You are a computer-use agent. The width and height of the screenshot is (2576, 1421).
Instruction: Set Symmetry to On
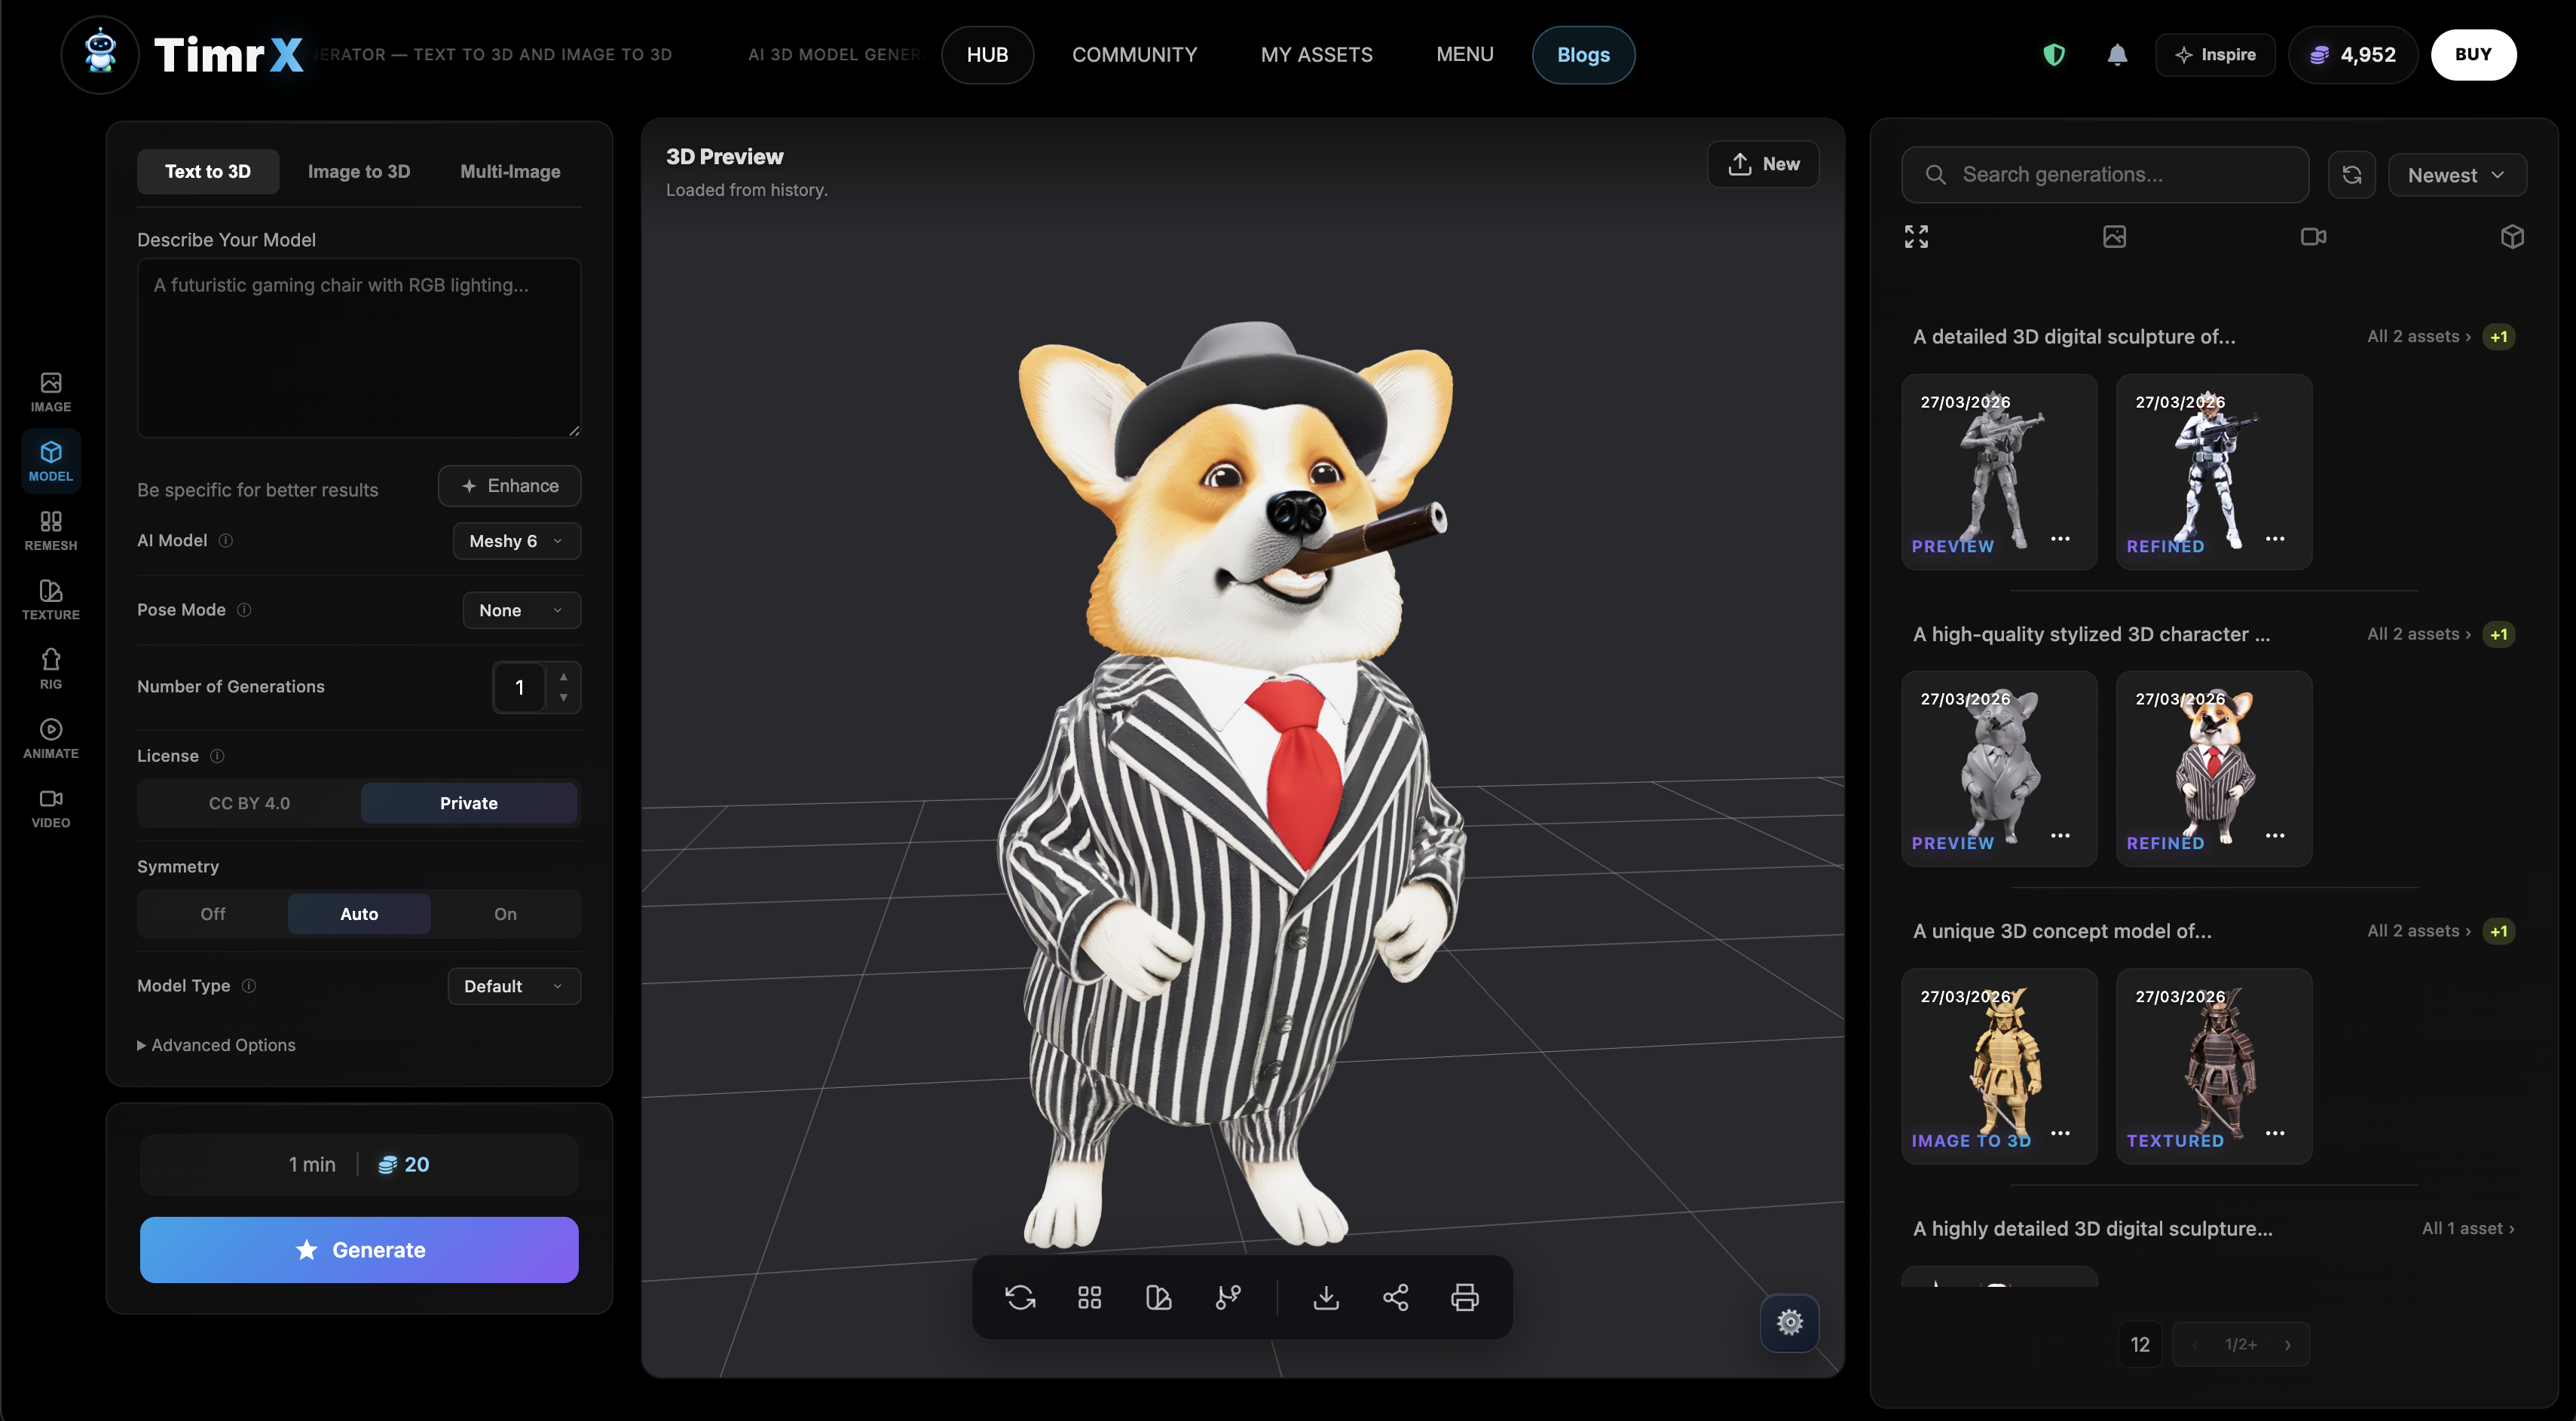click(x=505, y=913)
